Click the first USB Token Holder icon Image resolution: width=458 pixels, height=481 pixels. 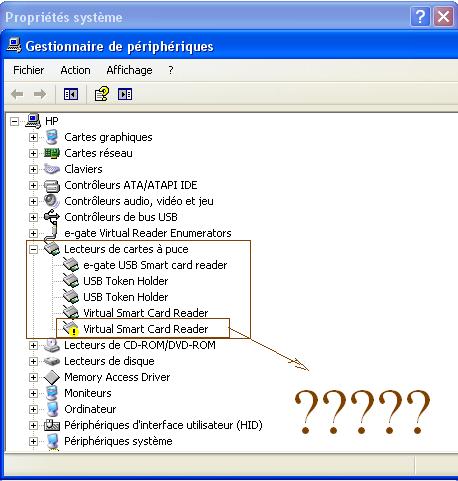tap(71, 281)
